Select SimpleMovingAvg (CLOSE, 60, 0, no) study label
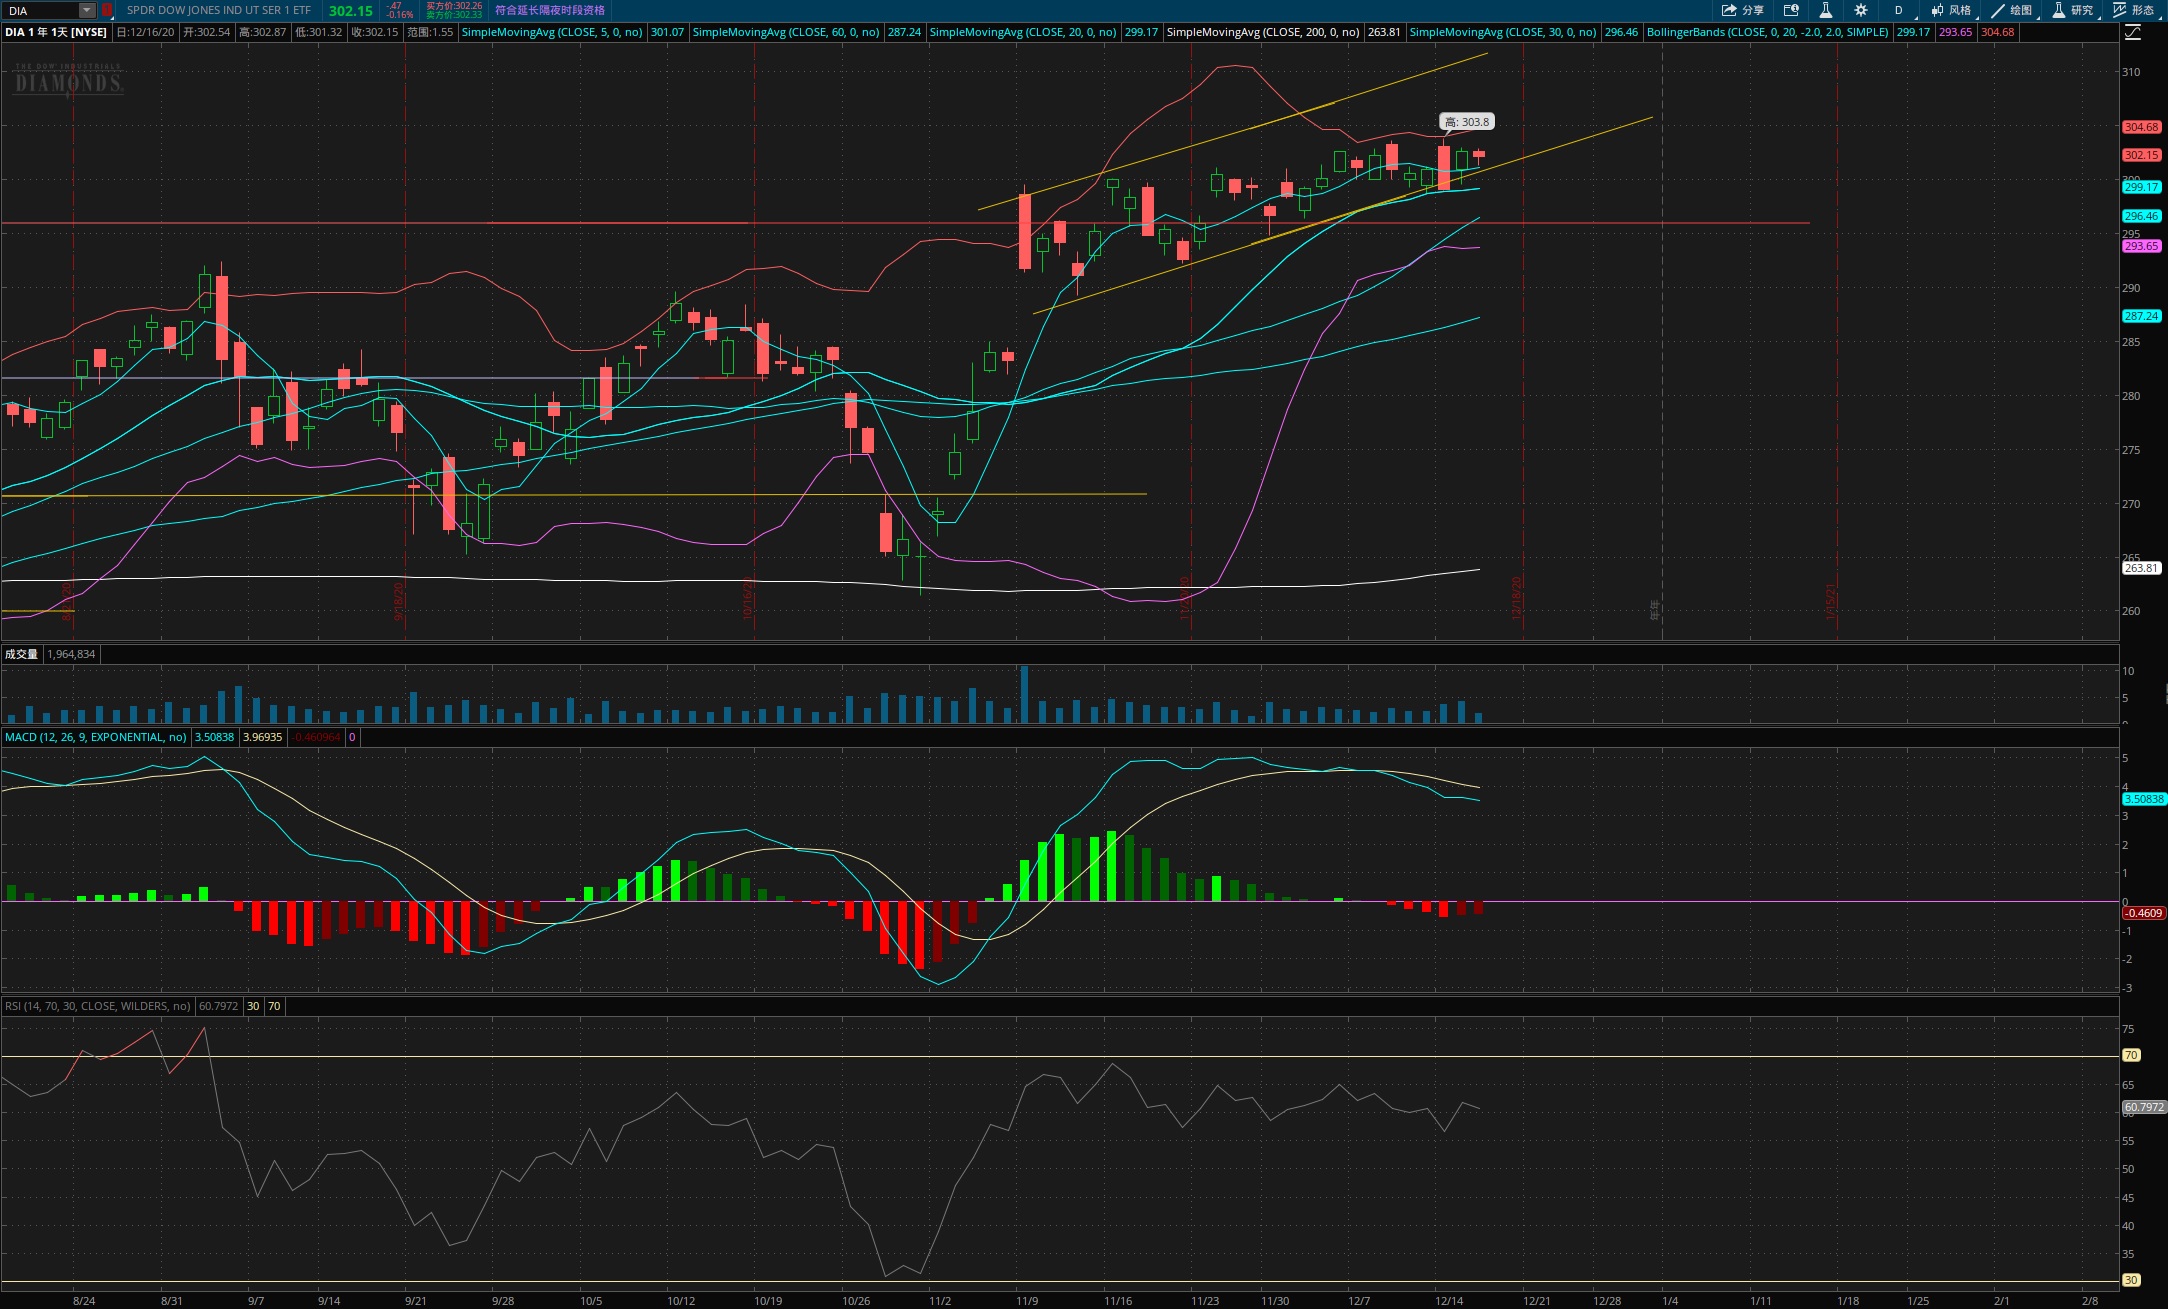 point(786,32)
